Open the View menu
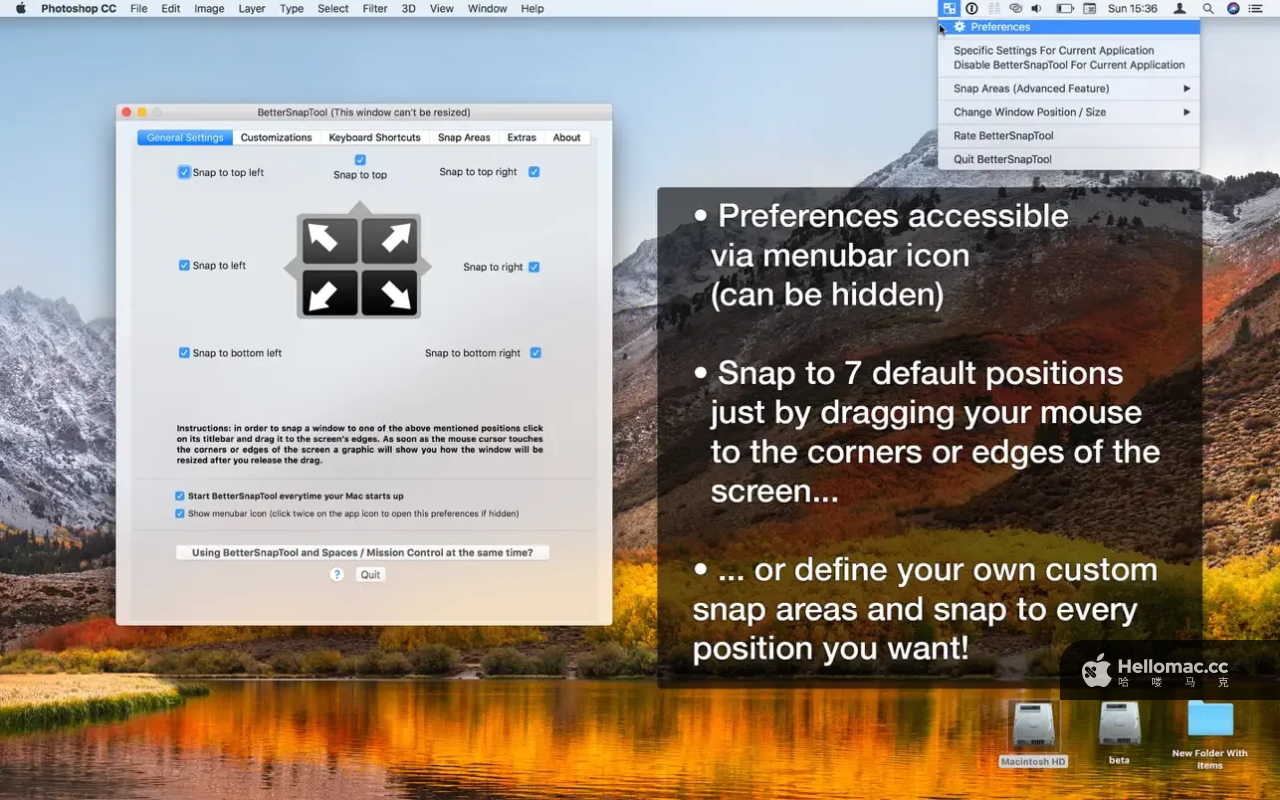Viewport: 1280px width, 800px height. pos(442,8)
